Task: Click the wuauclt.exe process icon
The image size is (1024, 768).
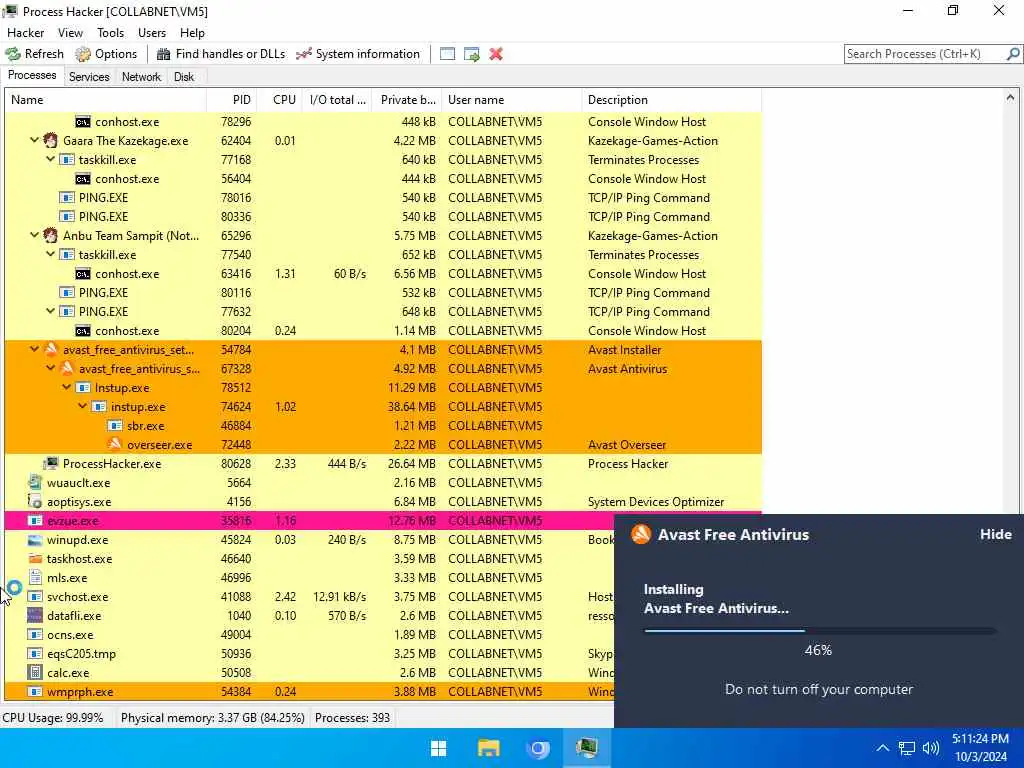Action: coord(35,483)
